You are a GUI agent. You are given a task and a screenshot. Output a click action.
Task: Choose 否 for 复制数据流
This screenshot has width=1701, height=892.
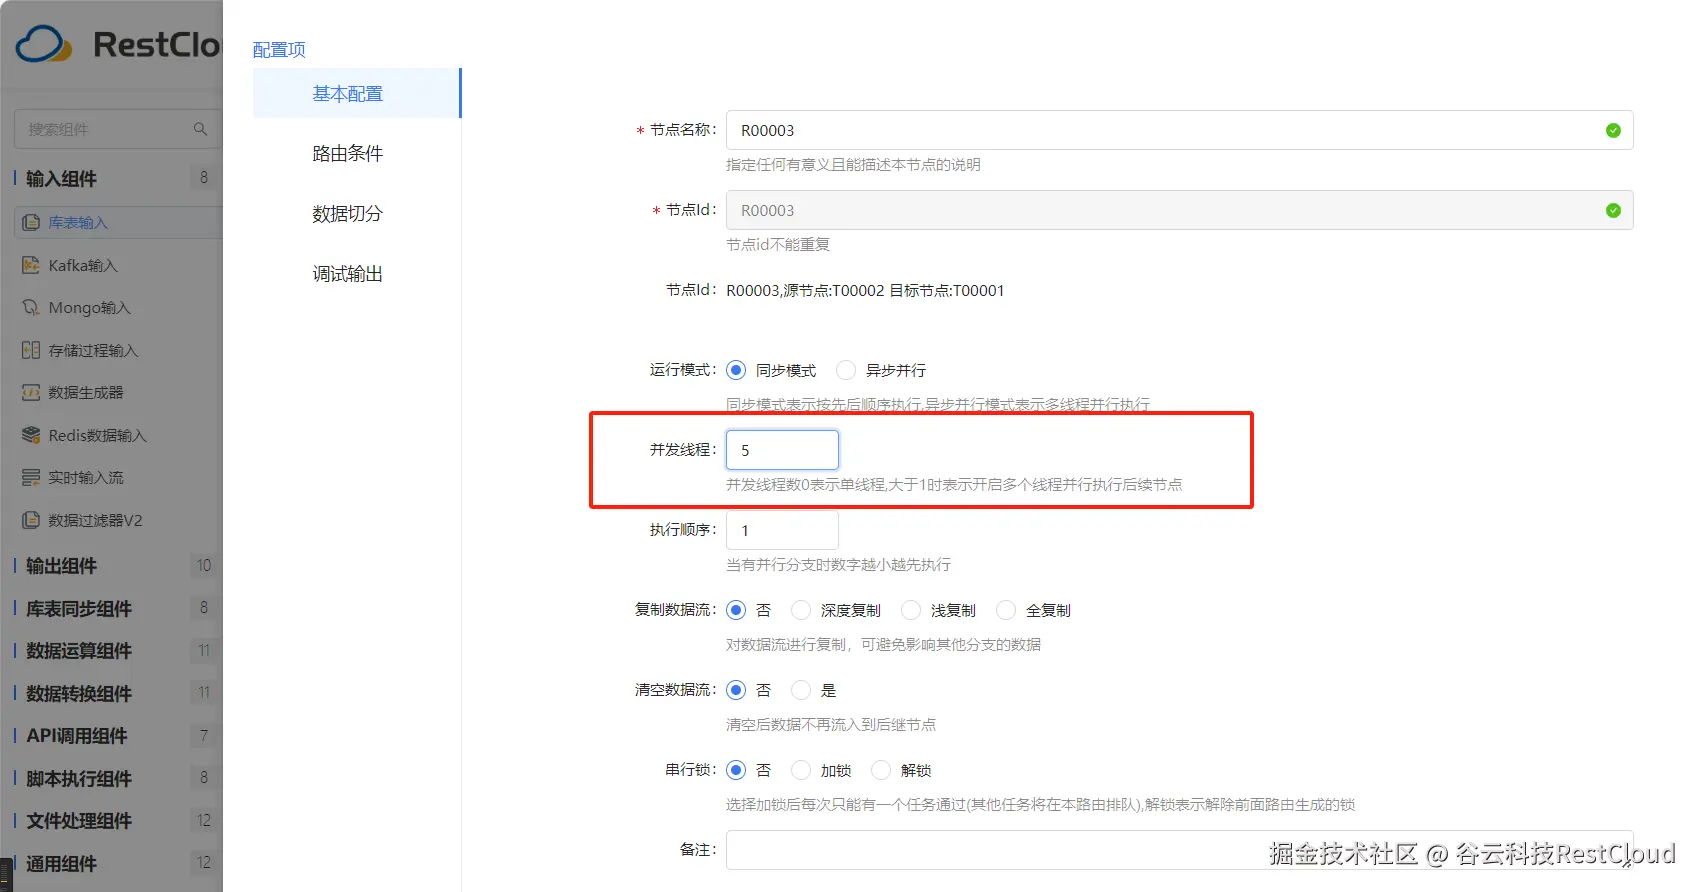[736, 610]
